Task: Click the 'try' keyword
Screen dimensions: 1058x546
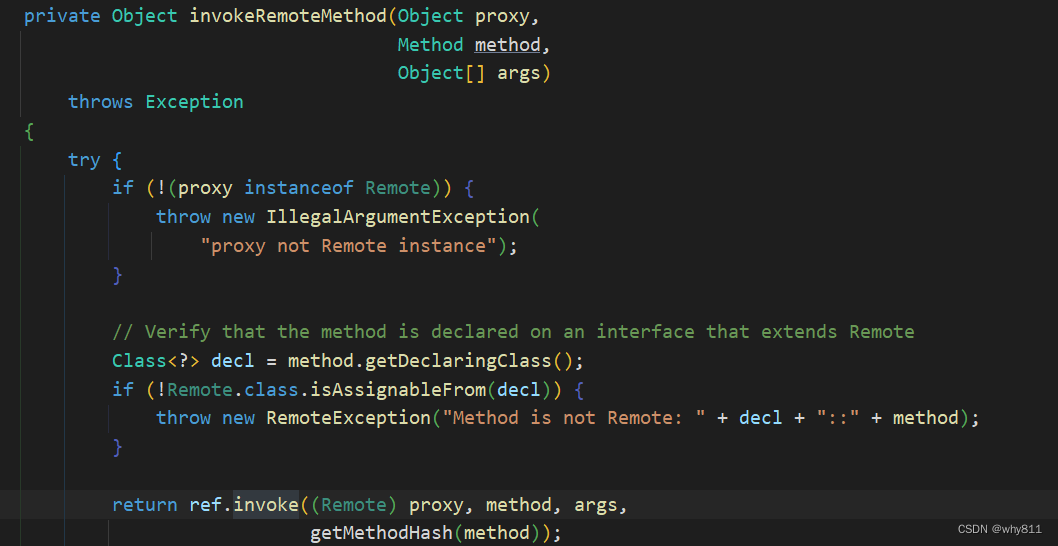Action: point(84,160)
